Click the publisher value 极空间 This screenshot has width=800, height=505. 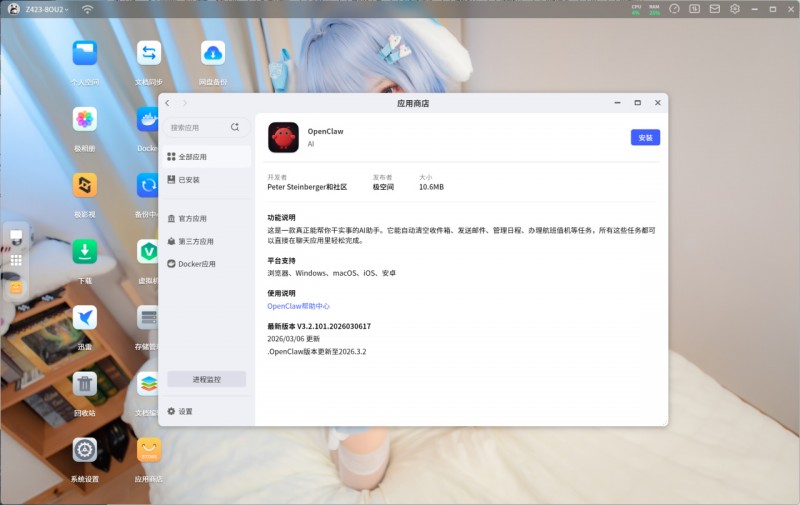coord(383,187)
